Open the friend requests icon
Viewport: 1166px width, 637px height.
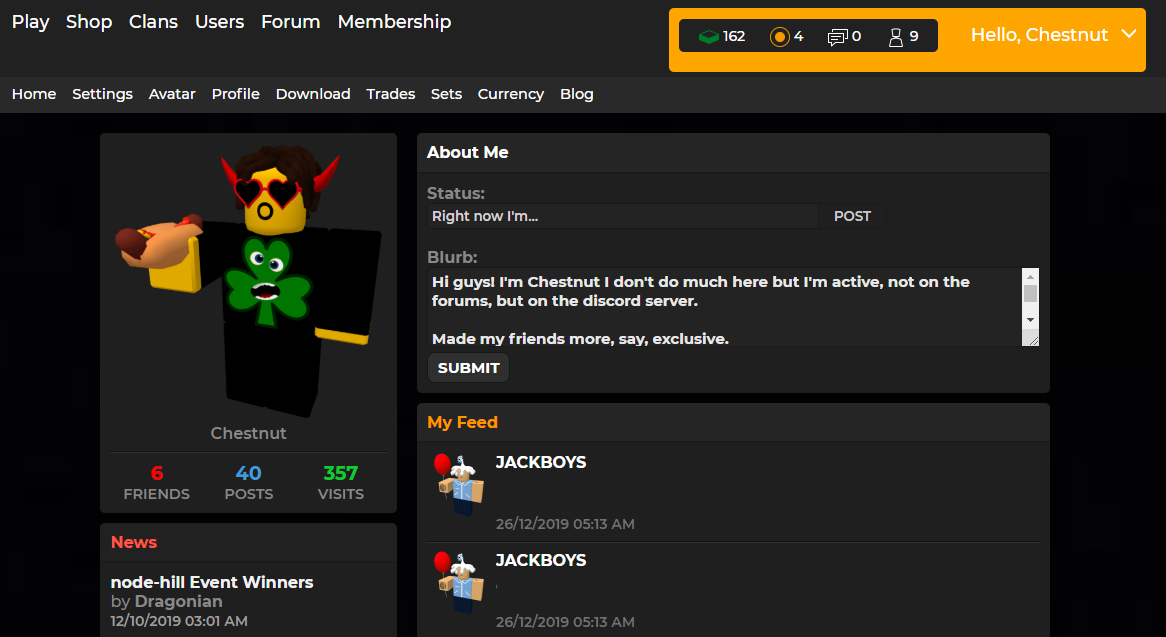point(895,37)
